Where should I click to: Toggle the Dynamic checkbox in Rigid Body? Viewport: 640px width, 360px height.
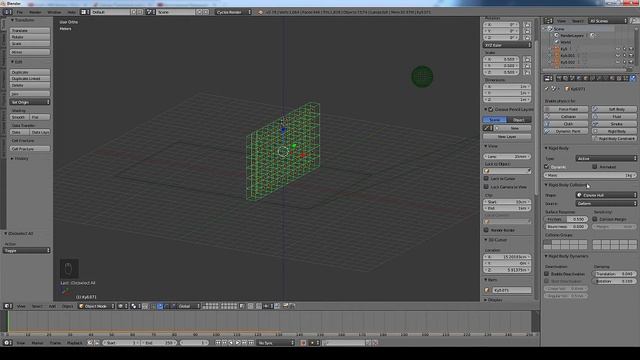[547, 167]
